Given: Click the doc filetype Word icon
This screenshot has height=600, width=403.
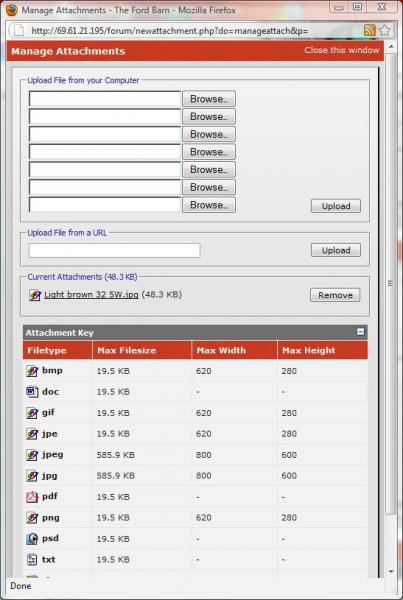Looking at the screenshot, I should click(x=32, y=392).
